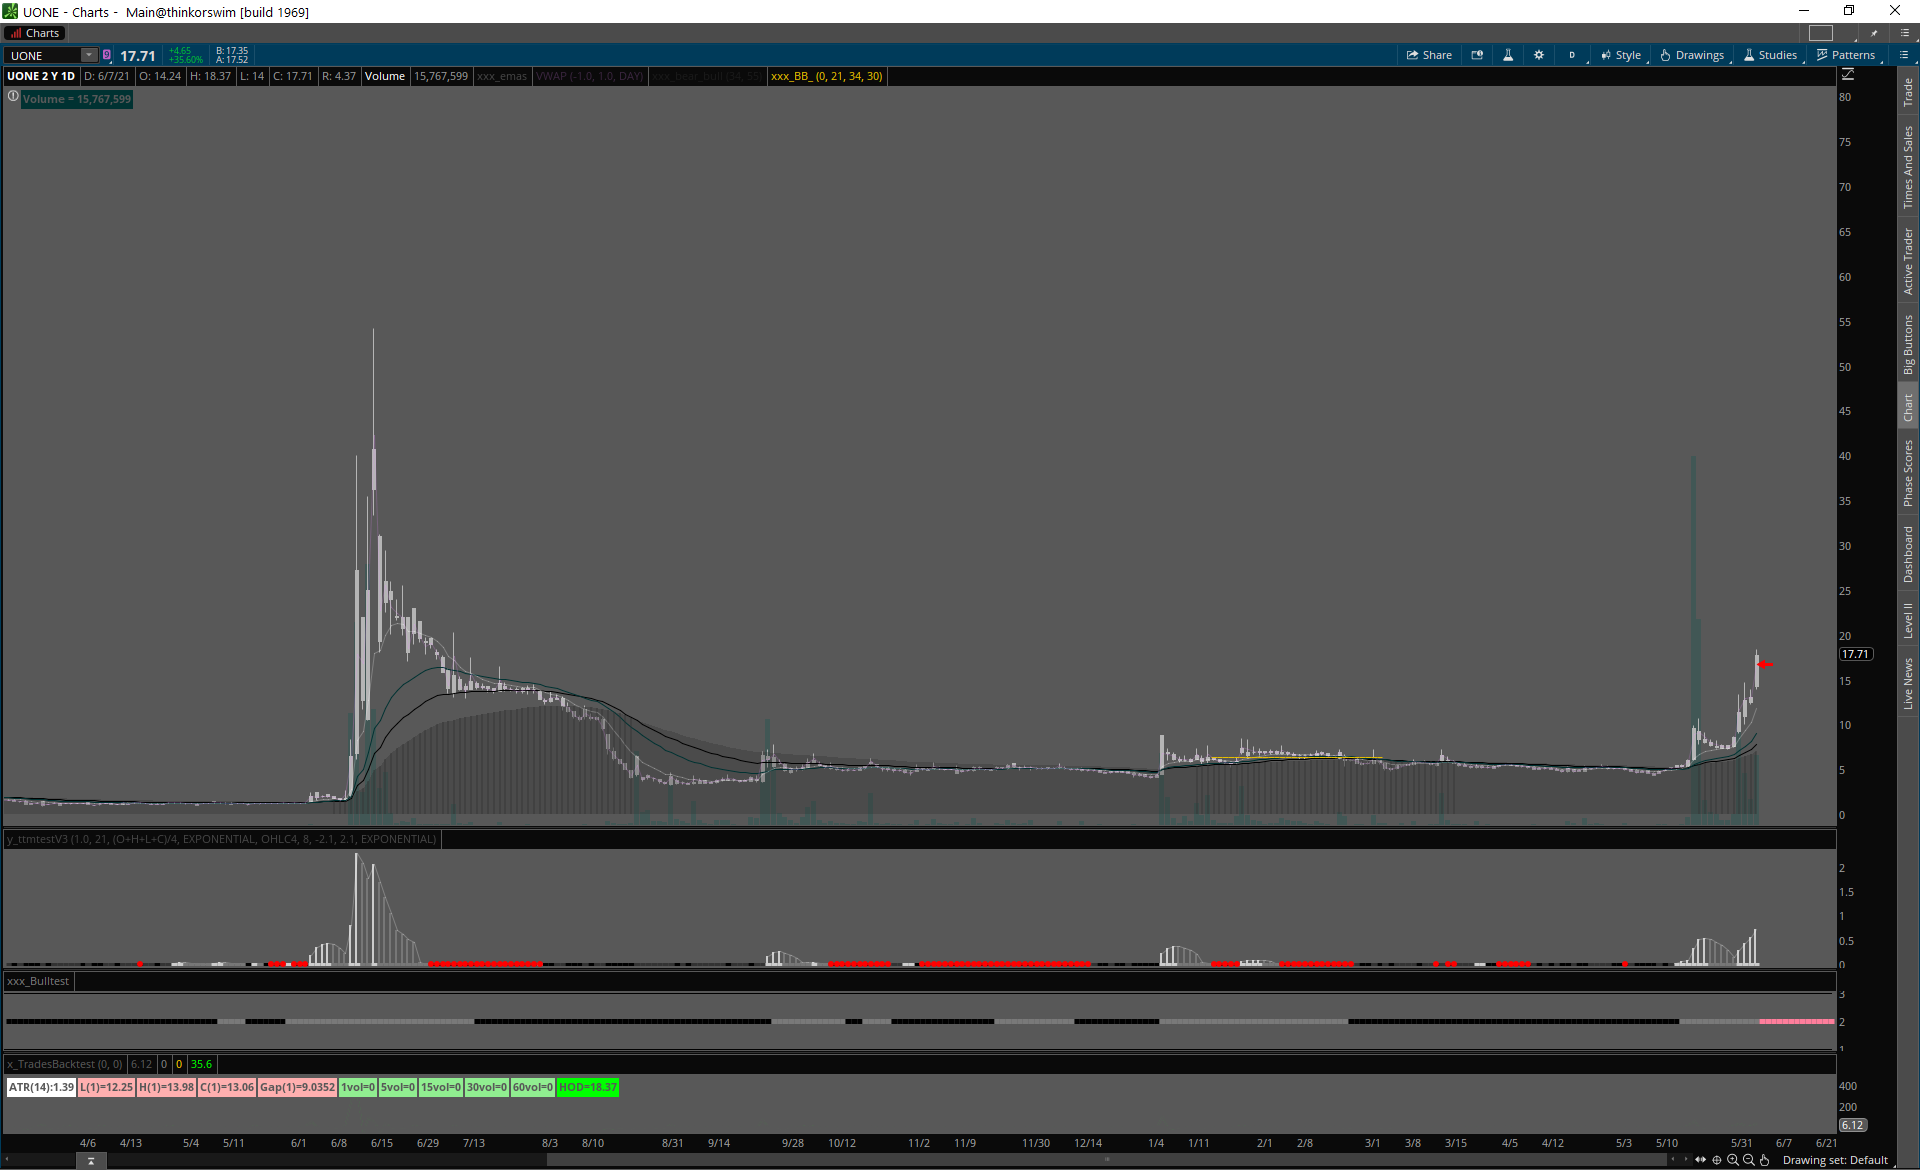The width and height of the screenshot is (1920, 1170).
Task: Click the zoom in magnifier icon
Action: pos(1733,1160)
